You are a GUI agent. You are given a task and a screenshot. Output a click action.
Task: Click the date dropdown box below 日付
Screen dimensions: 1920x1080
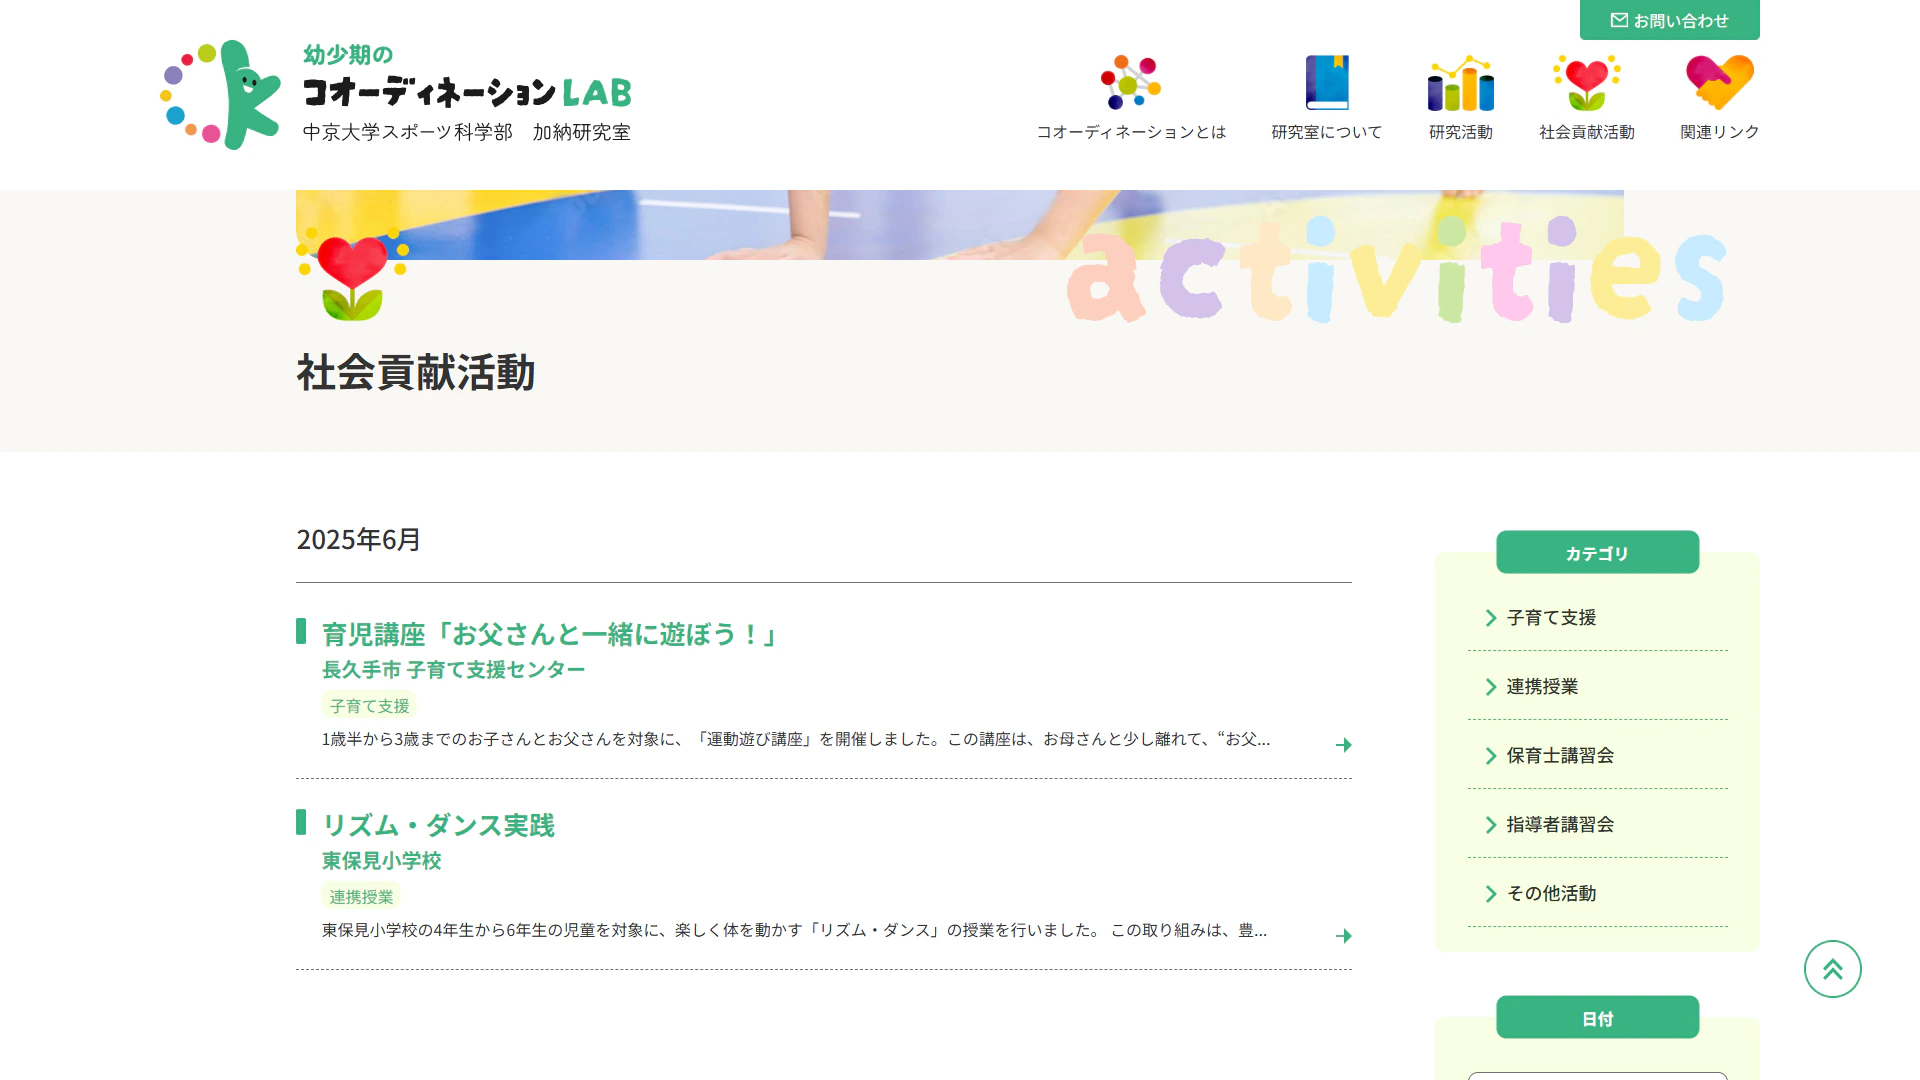coord(1597,1075)
